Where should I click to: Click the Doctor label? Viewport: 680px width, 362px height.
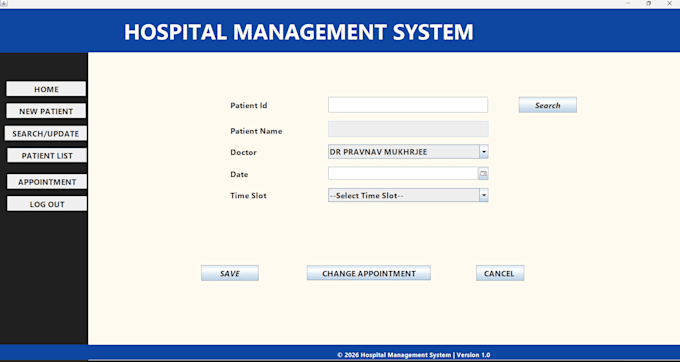pos(243,153)
